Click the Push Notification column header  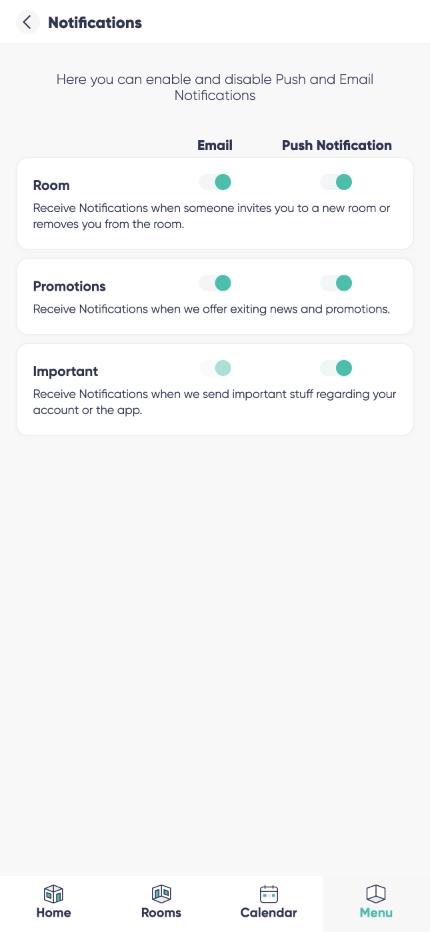pos(337,145)
